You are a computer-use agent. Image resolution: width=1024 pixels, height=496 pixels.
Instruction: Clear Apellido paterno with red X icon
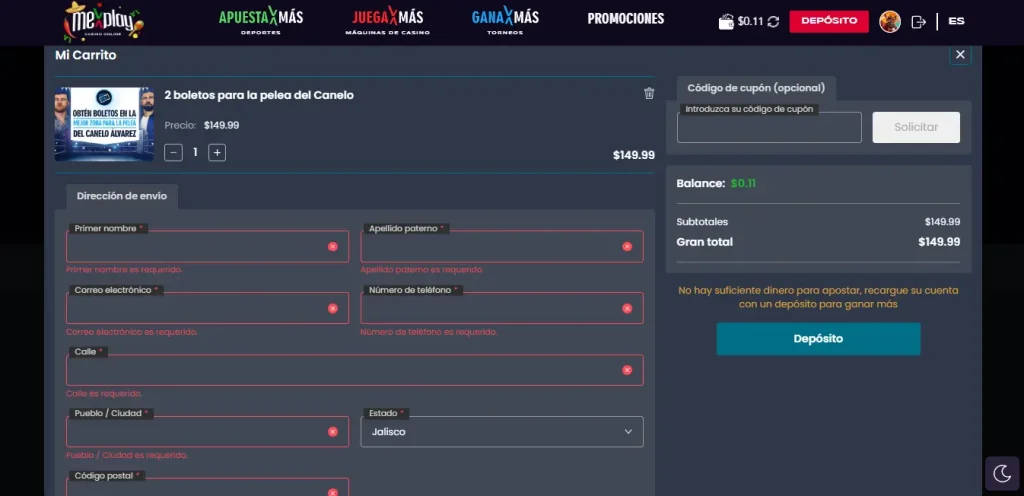pyautogui.click(x=627, y=247)
